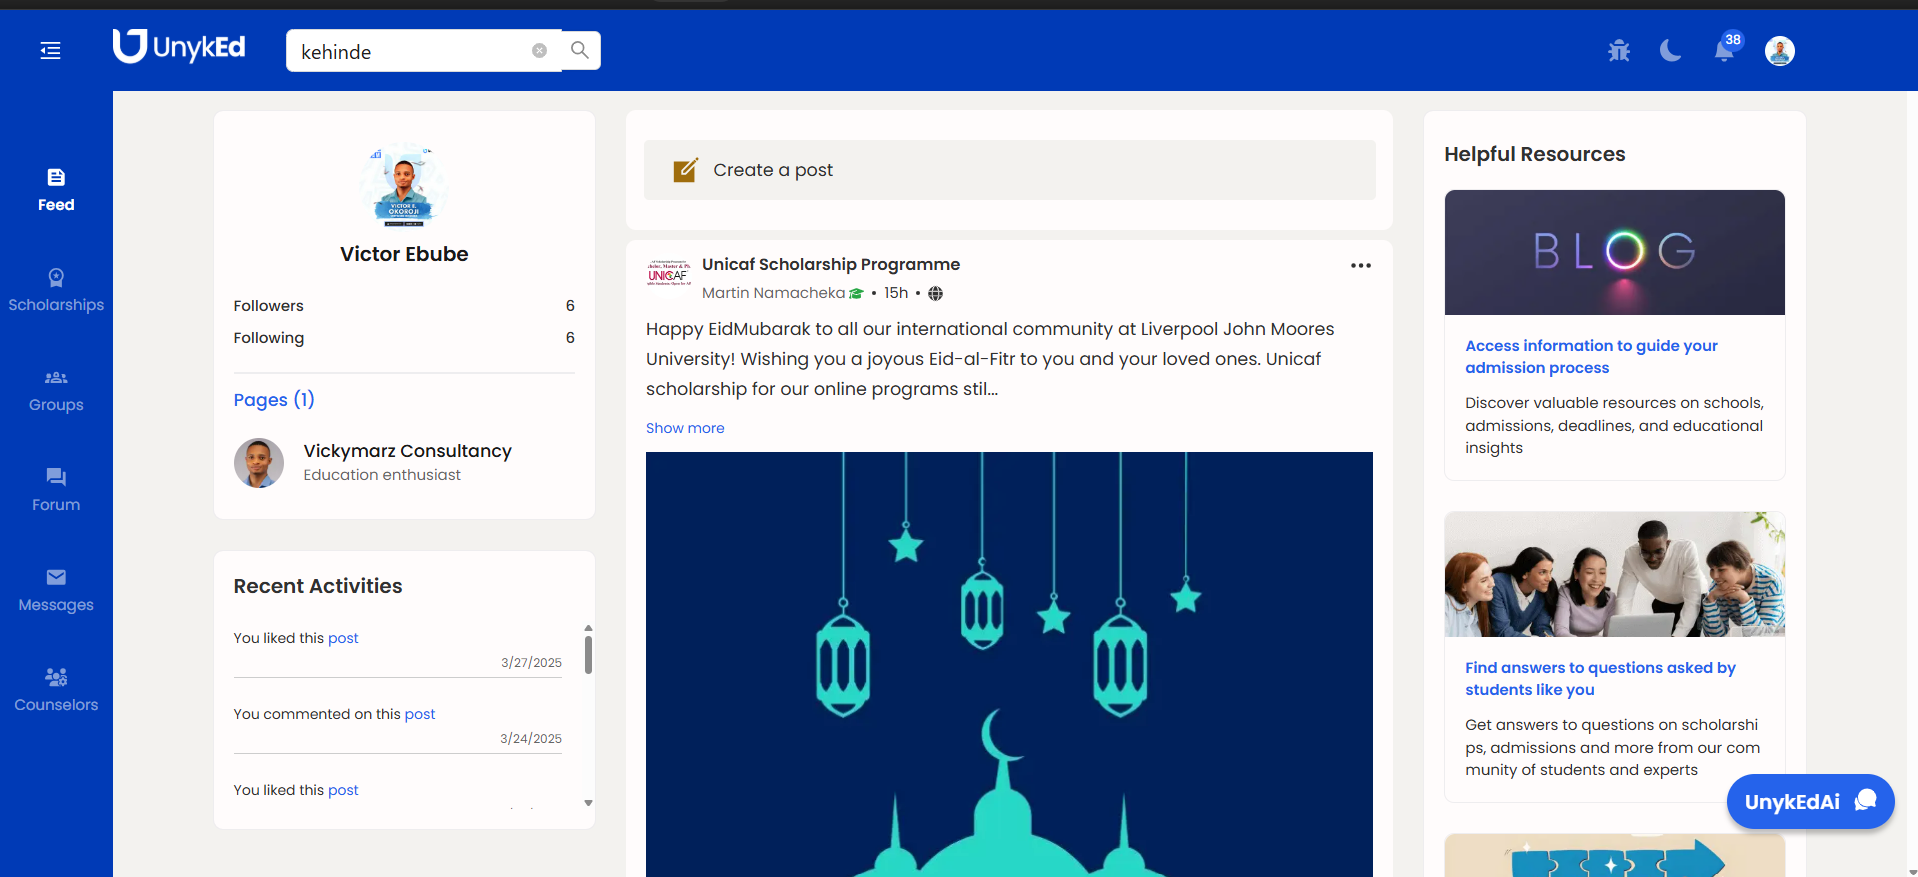
Task: Open Groups in sidebar
Action: [x=56, y=390]
